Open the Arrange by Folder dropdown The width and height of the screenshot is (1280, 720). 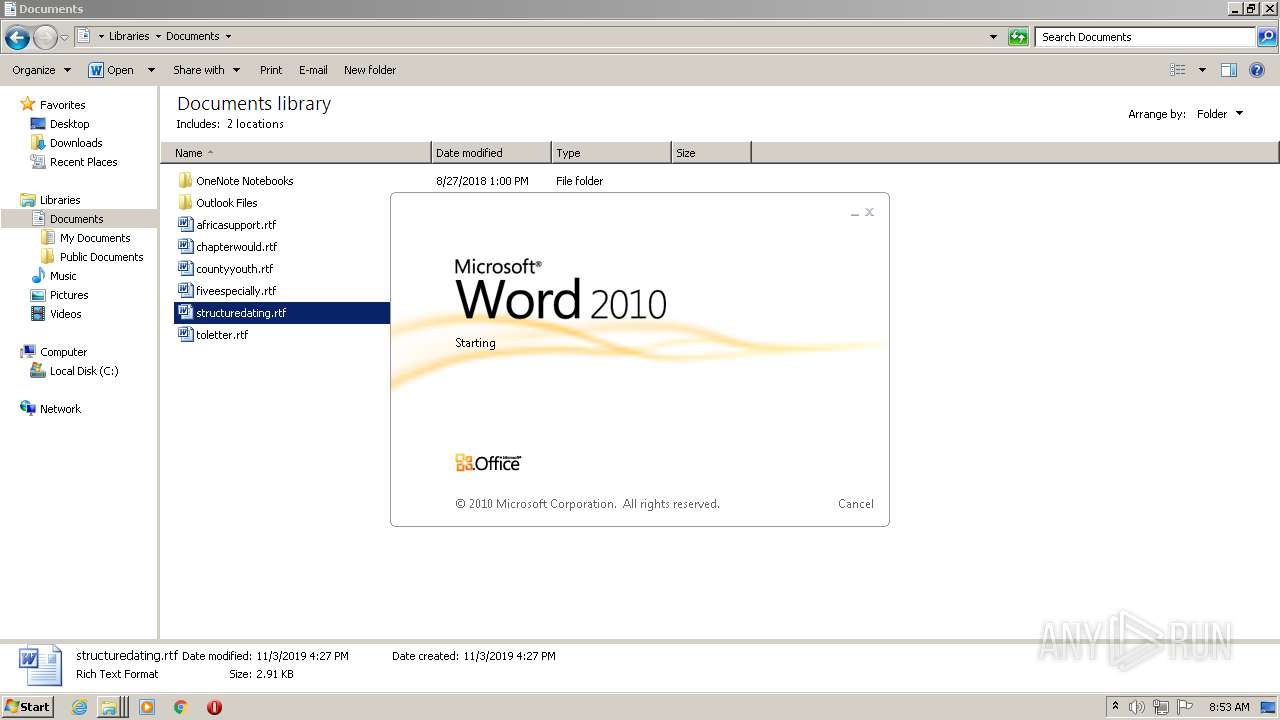(1220, 114)
